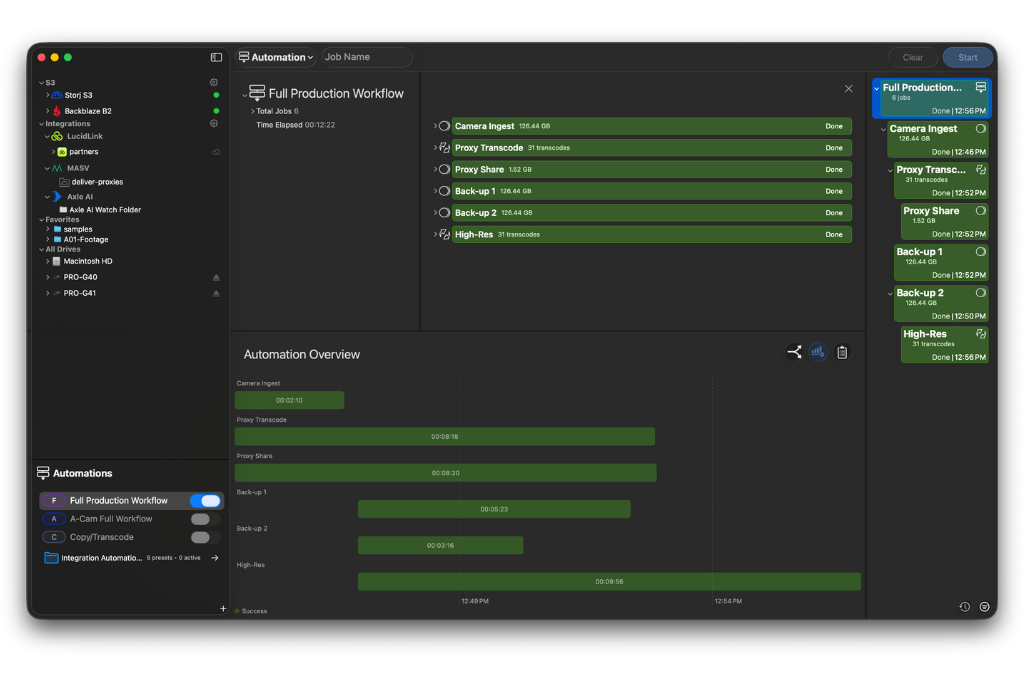Click the Clear button
Screen dimensions: 1024x683
912,58
